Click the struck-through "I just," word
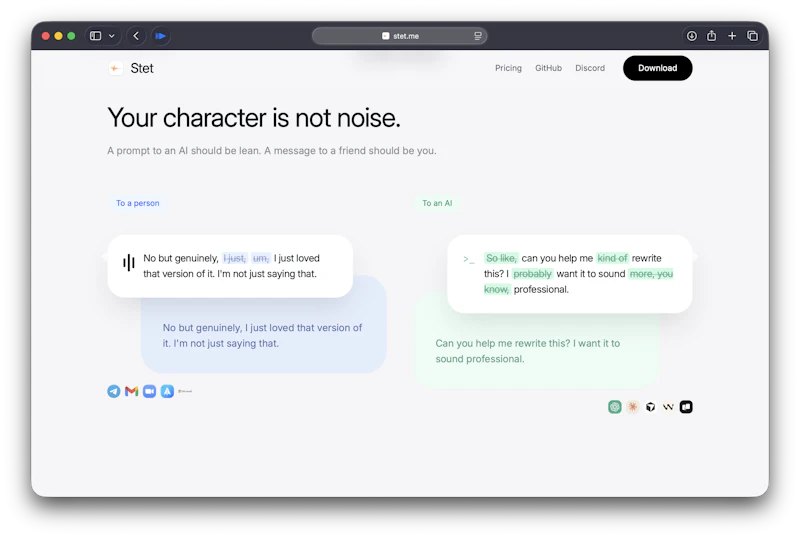The image size is (800, 538). tap(235, 258)
